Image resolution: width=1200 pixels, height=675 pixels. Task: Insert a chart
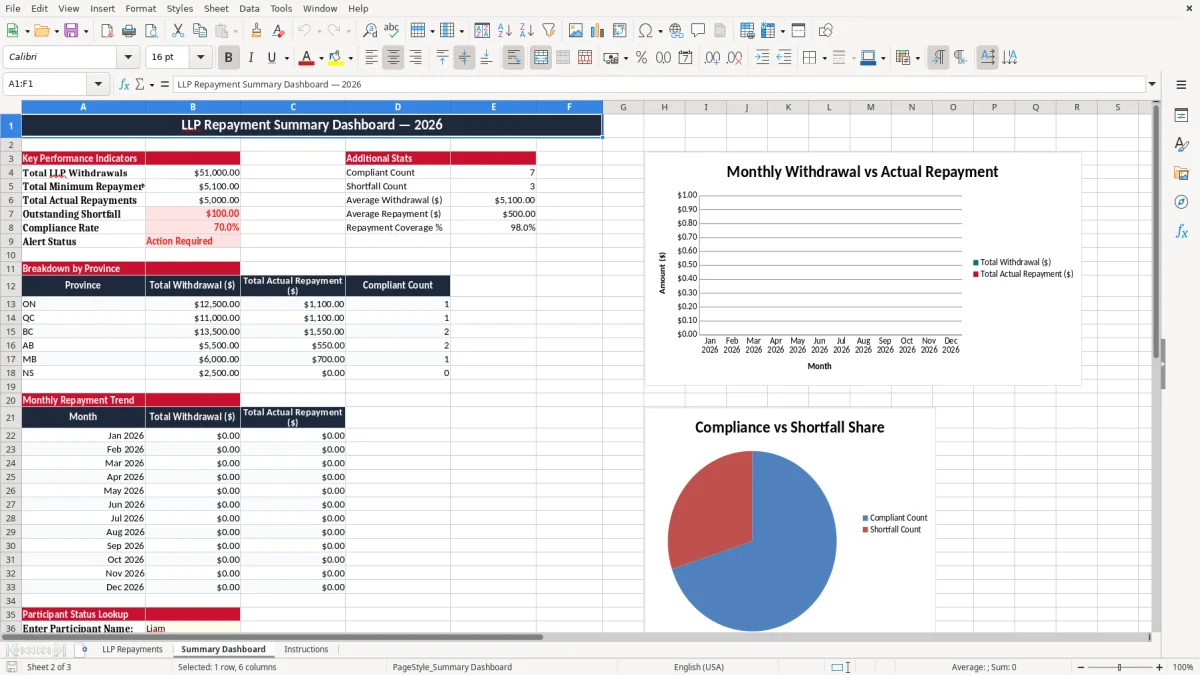click(598, 31)
